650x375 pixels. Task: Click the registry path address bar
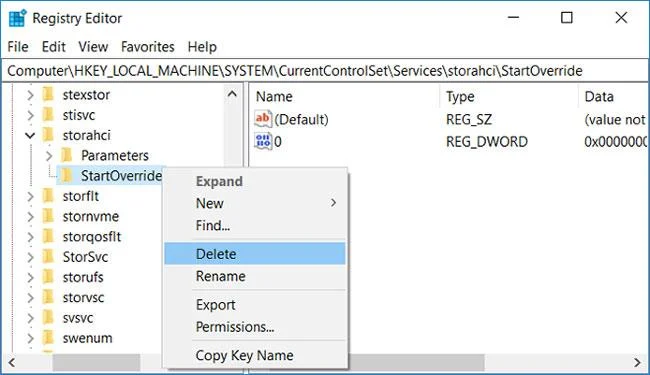point(325,71)
